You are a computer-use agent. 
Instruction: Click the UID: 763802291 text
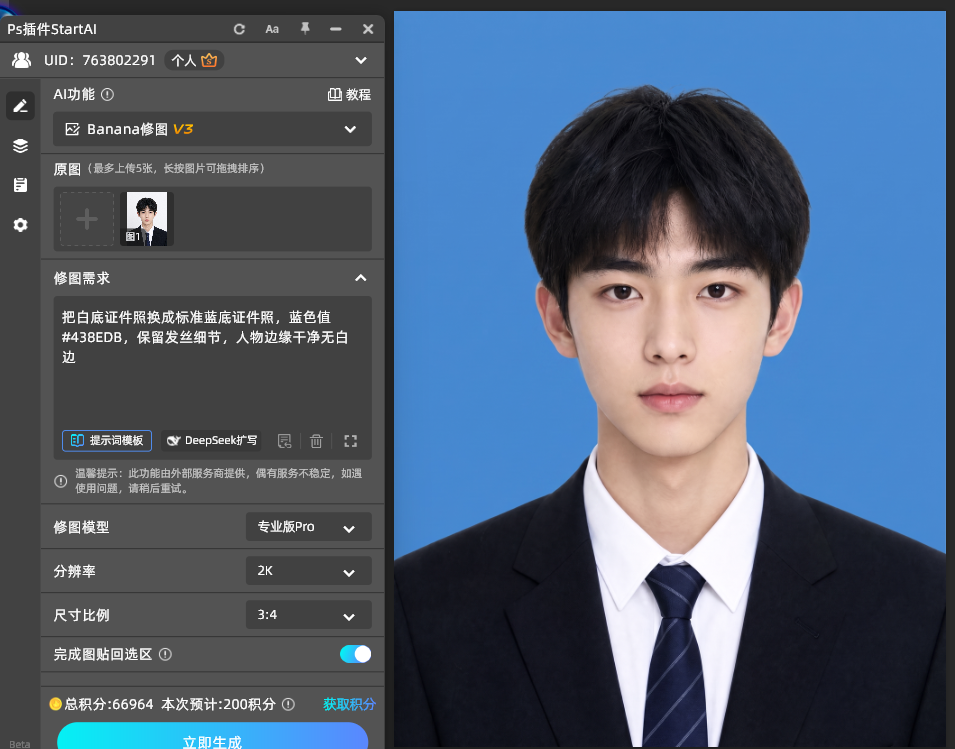pos(100,60)
